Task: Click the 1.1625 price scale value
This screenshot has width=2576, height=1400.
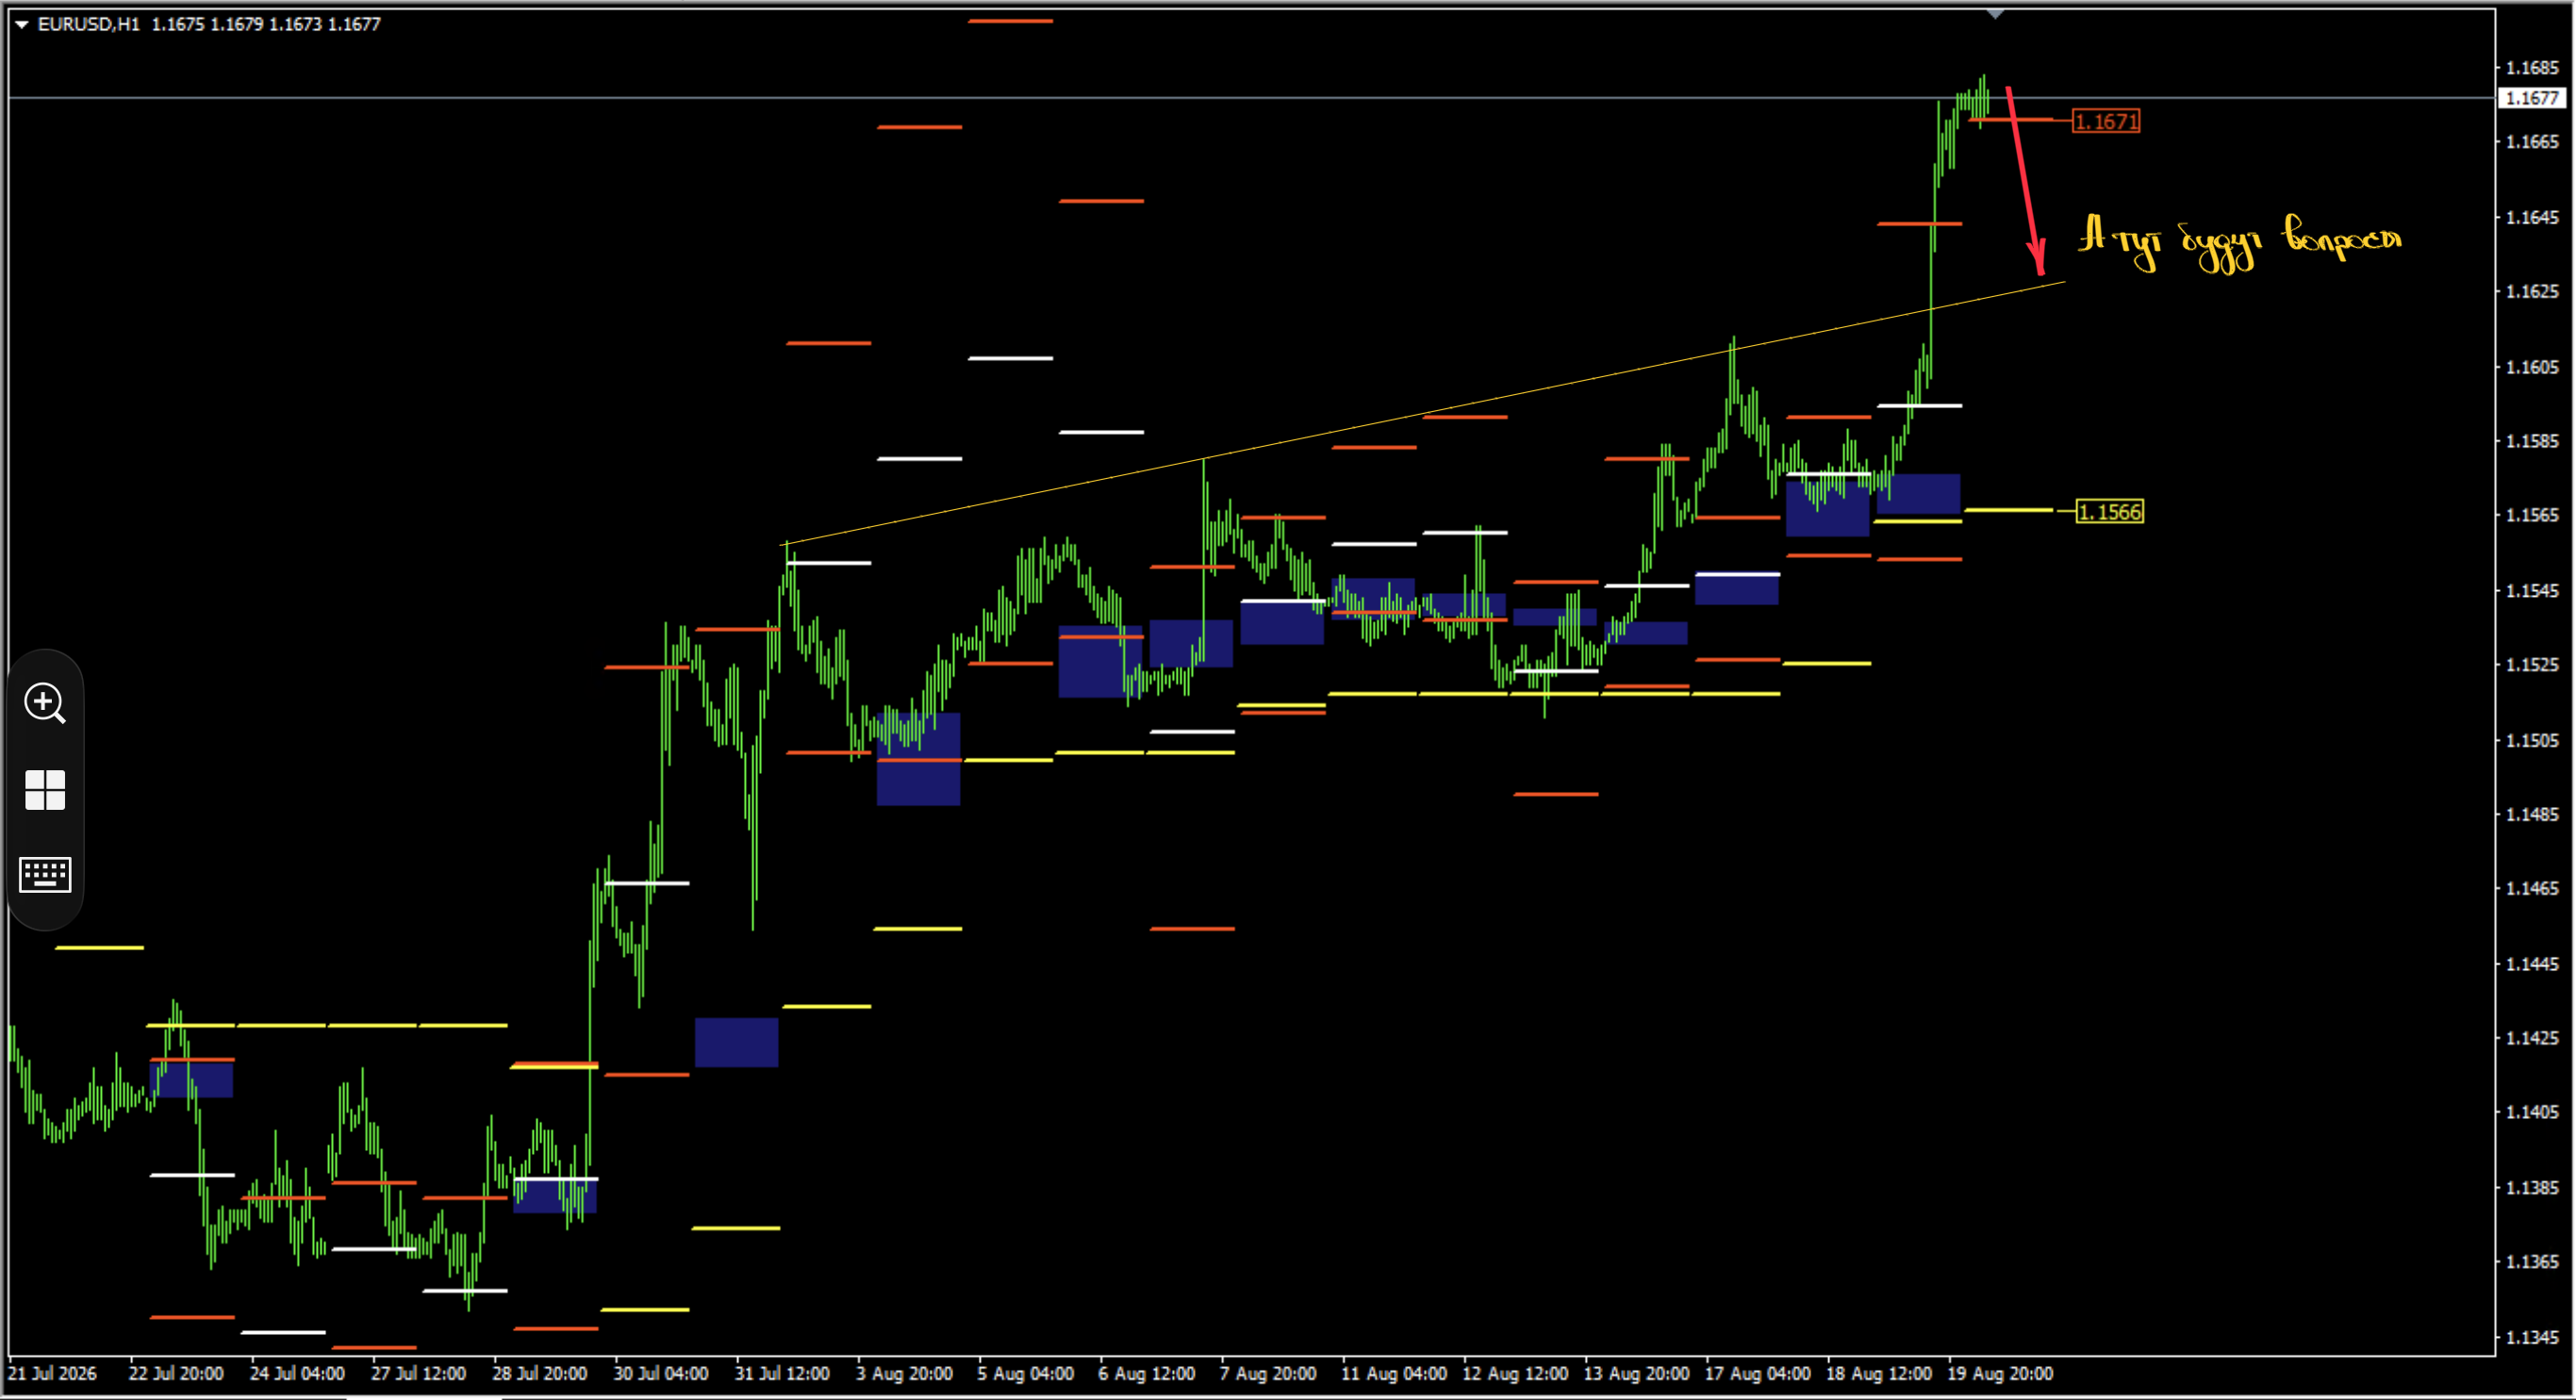Action: click(2532, 292)
